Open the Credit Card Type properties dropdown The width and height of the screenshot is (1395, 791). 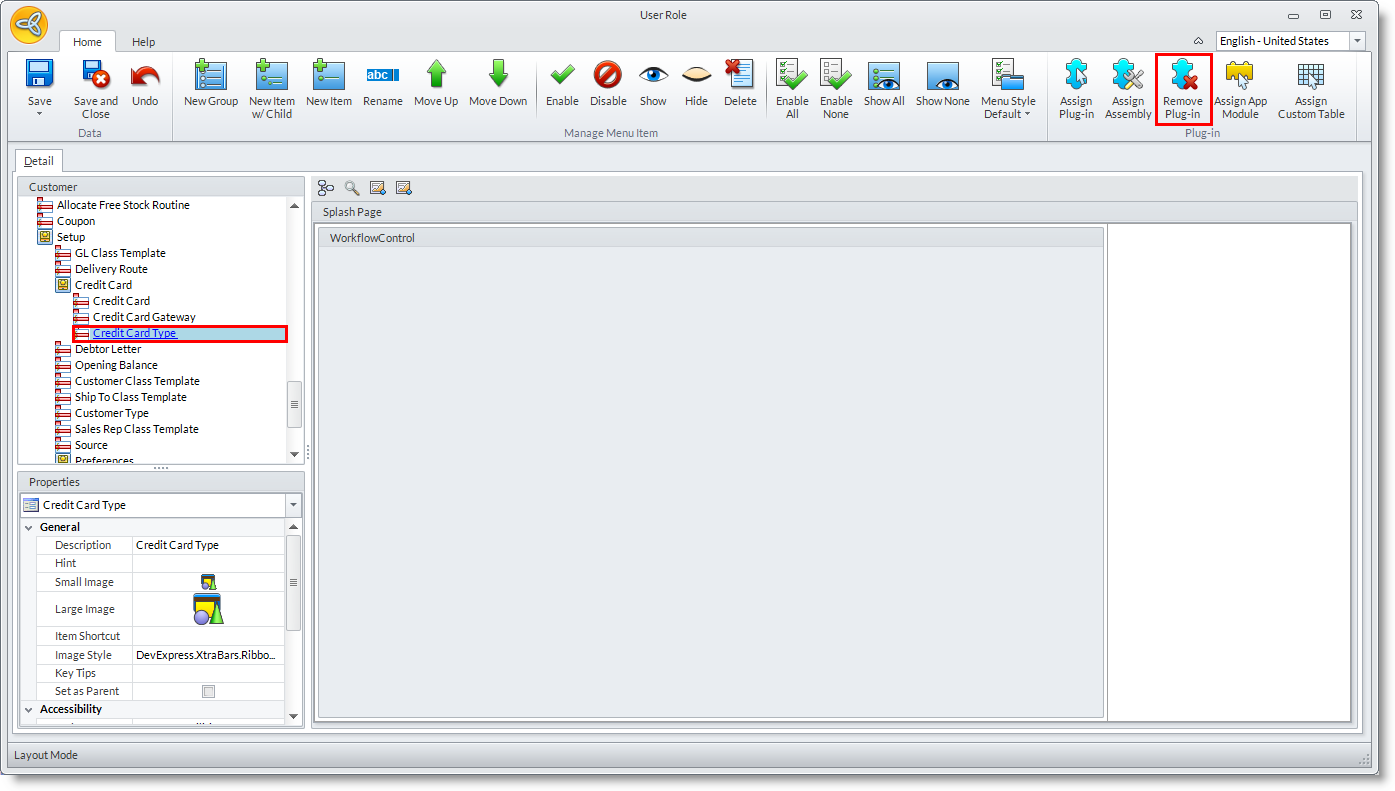point(293,505)
